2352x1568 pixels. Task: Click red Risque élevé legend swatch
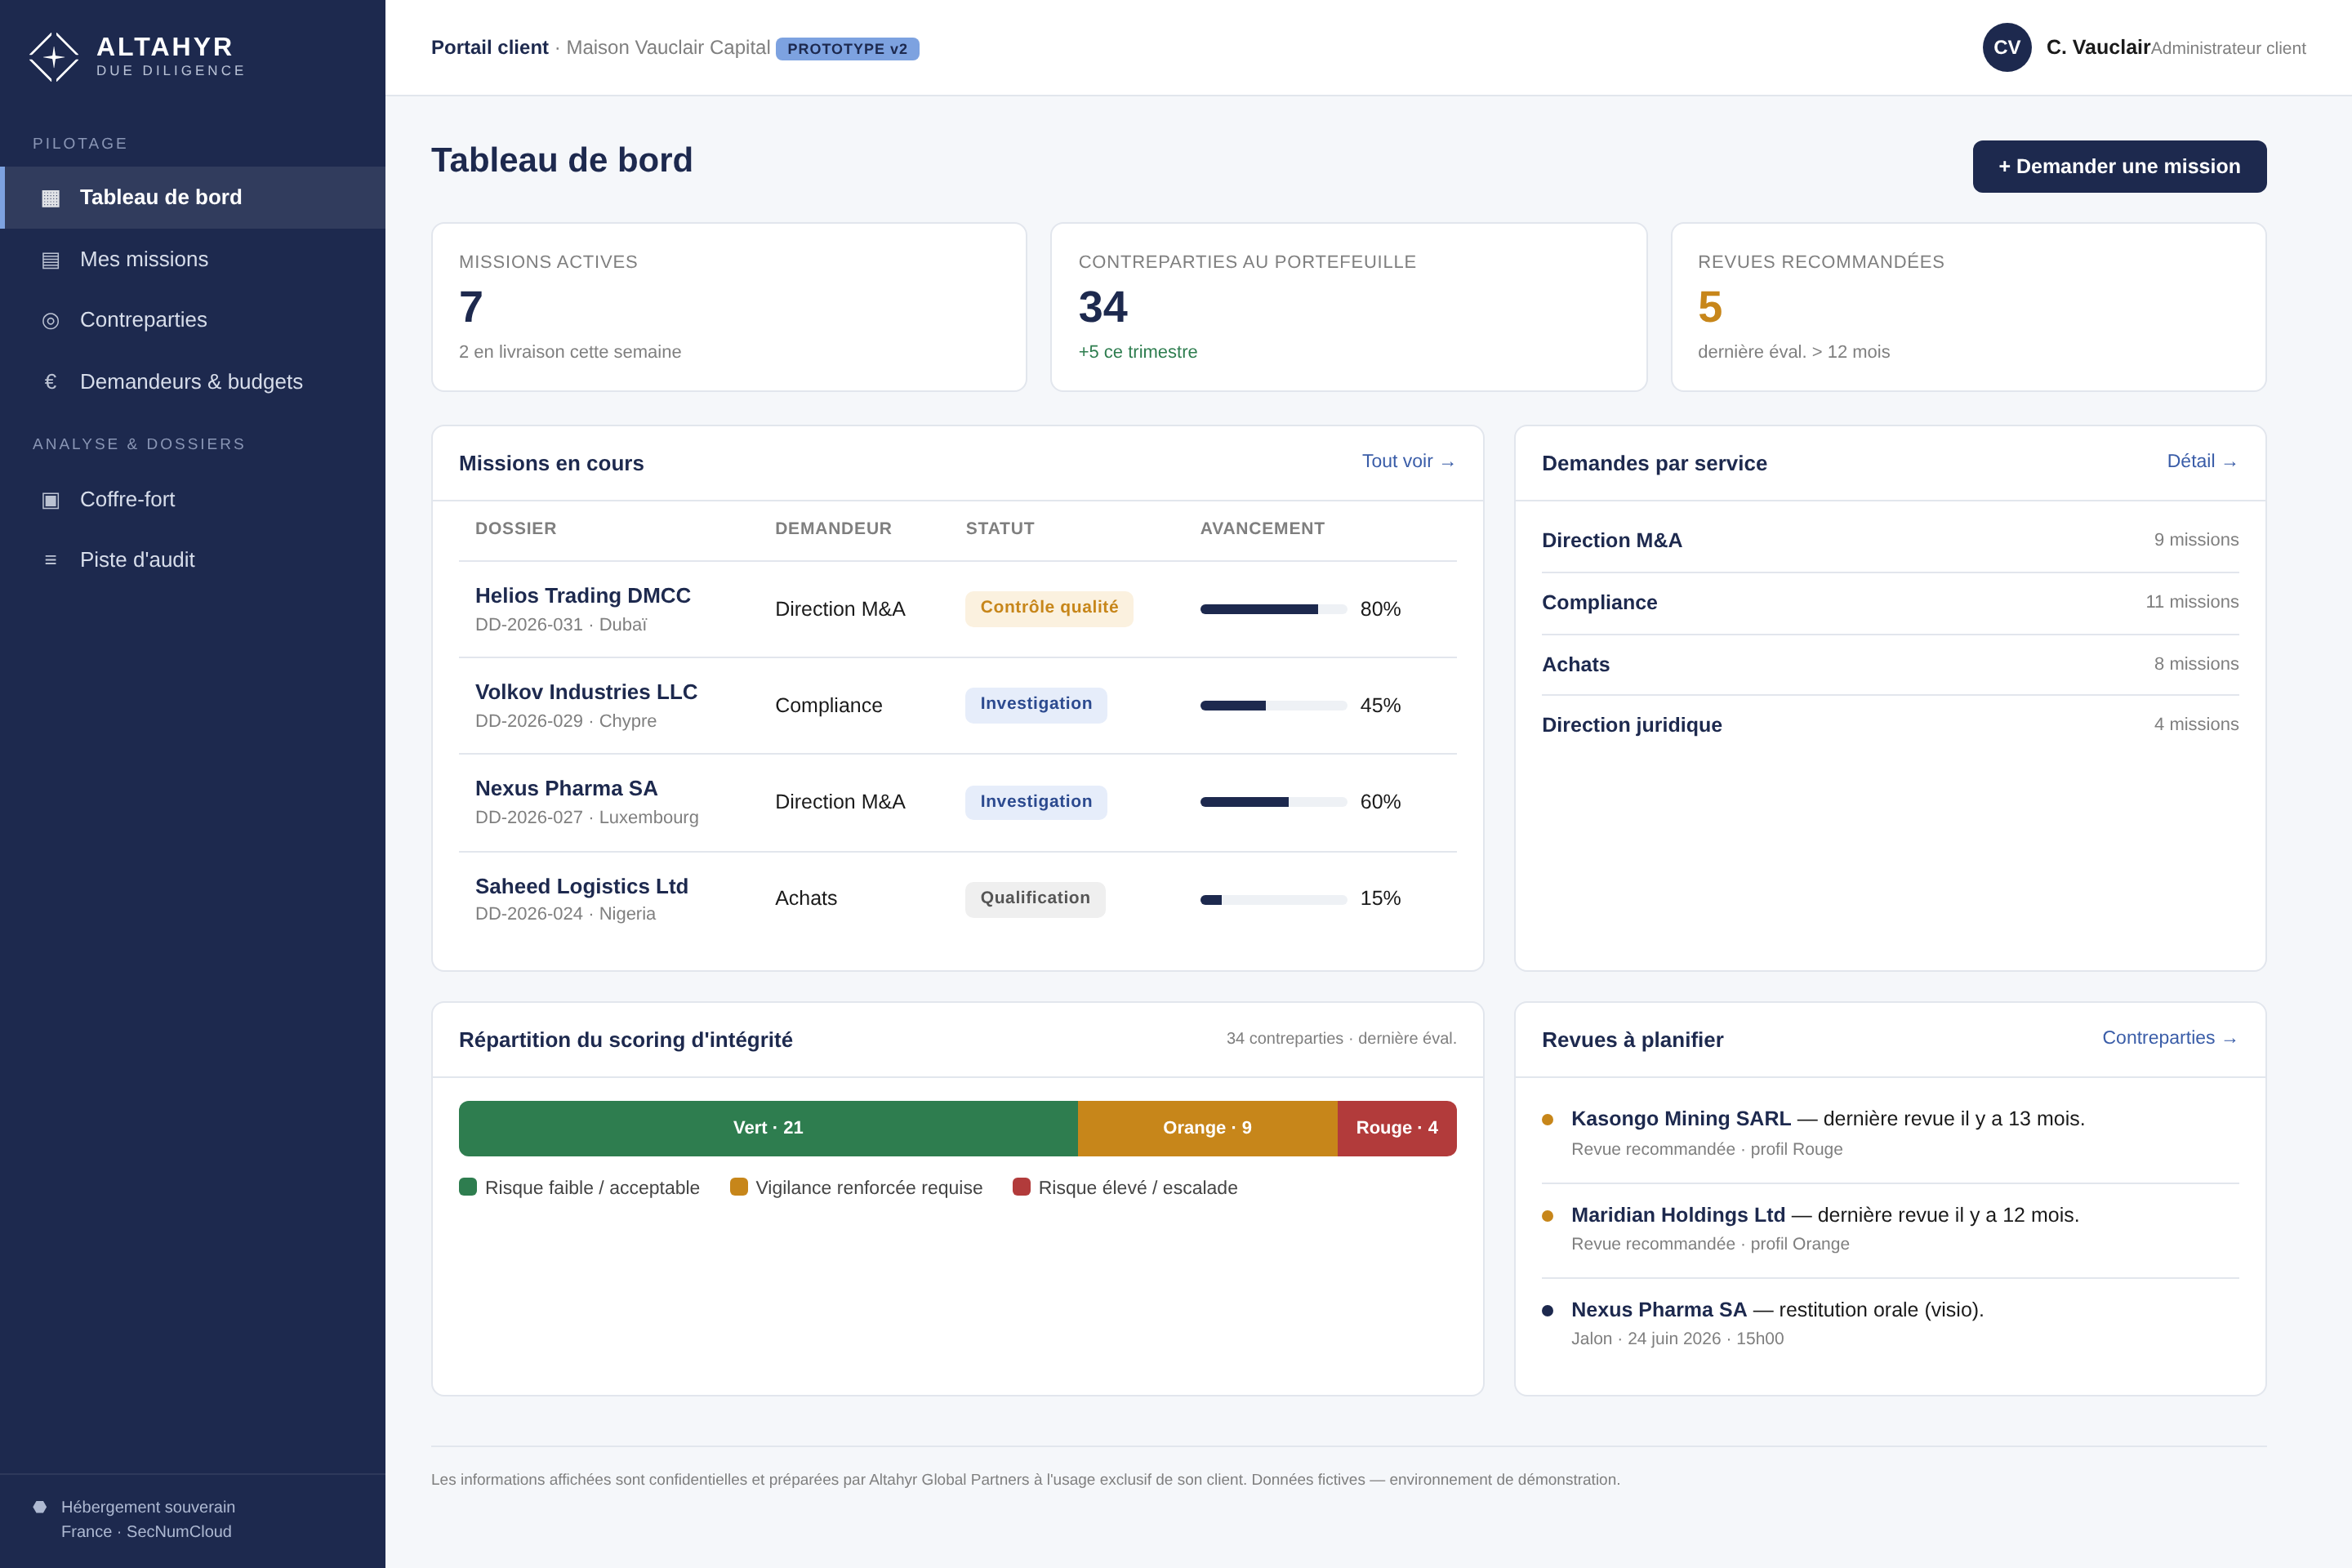1021,1187
